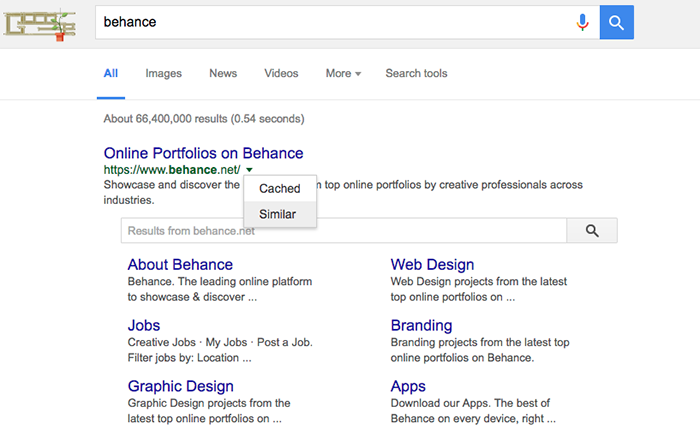Viewport: 700px width, 448px height.
Task: Open the Apps sitelink
Action: click(x=408, y=386)
